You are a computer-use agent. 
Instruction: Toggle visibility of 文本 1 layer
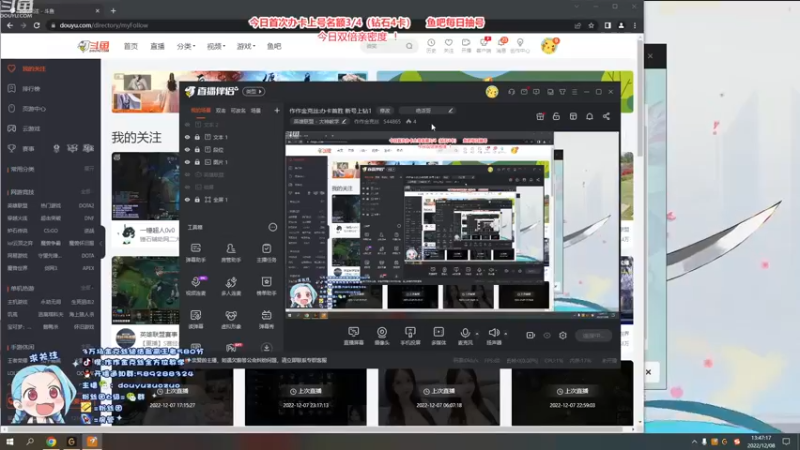pyautogui.click(x=187, y=137)
